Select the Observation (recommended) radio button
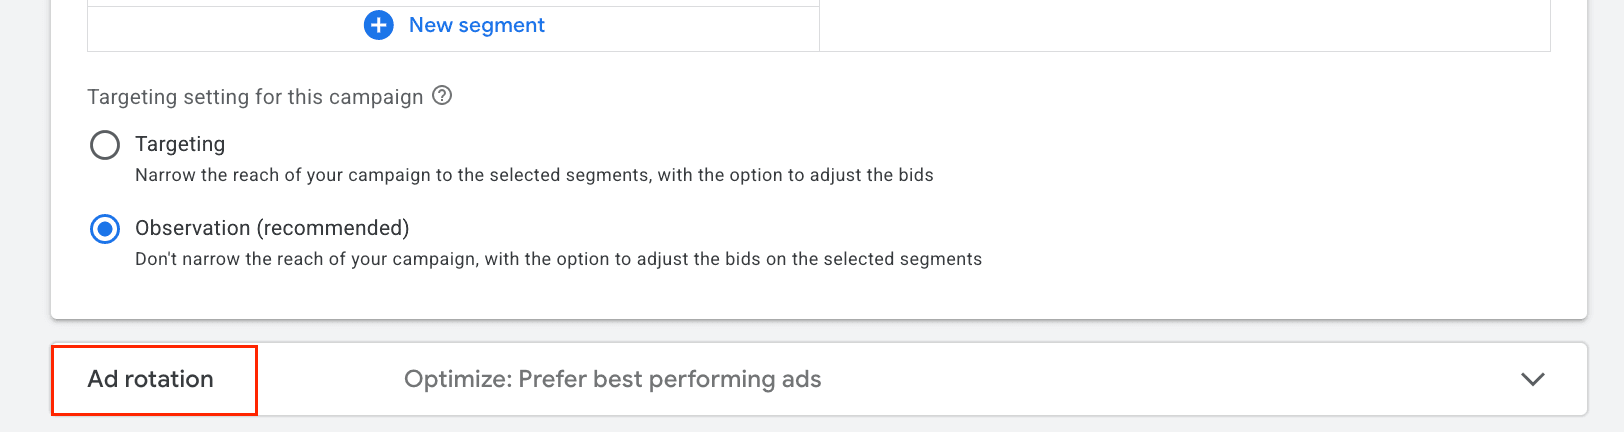 (x=105, y=229)
